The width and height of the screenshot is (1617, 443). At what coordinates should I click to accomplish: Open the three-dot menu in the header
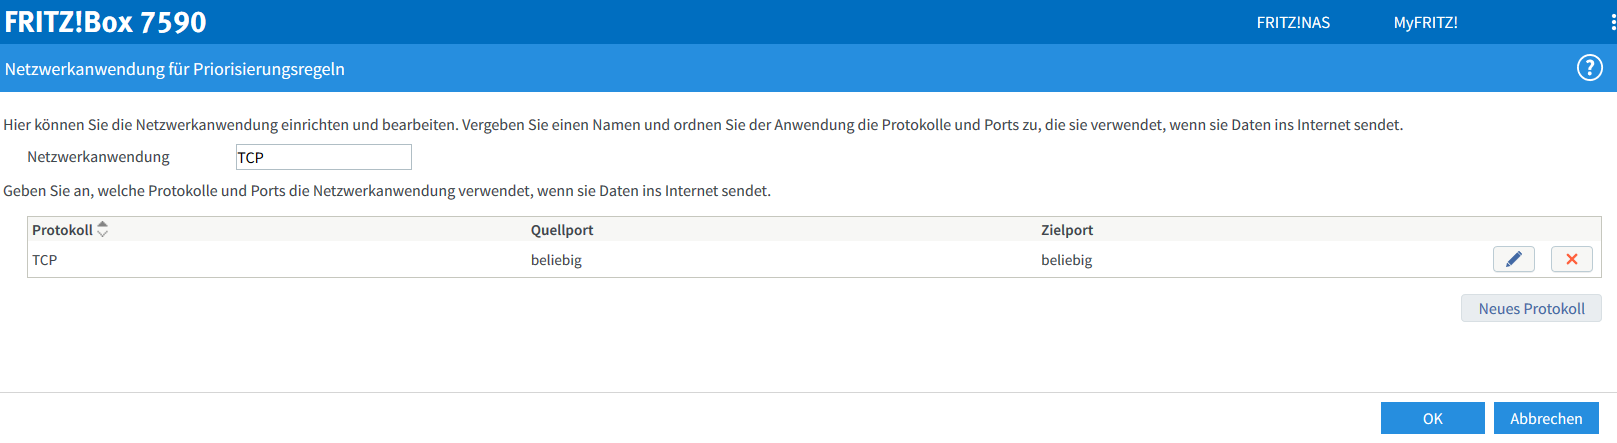pyautogui.click(x=1612, y=22)
